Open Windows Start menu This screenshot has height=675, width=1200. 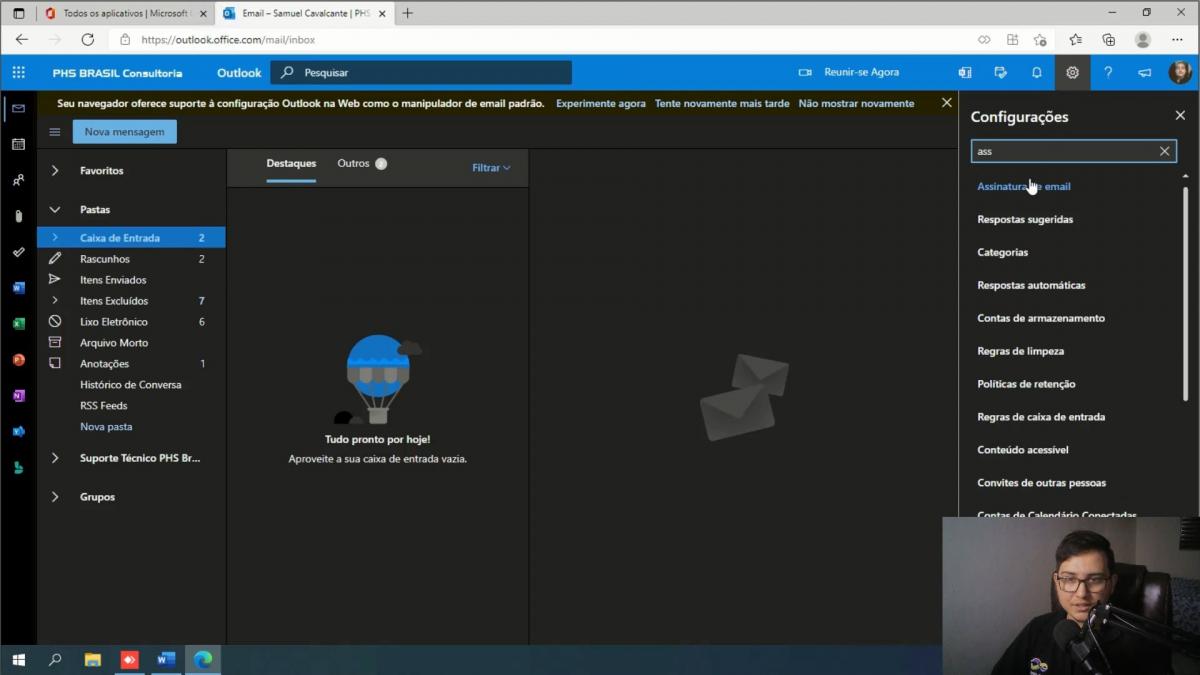[18, 660]
